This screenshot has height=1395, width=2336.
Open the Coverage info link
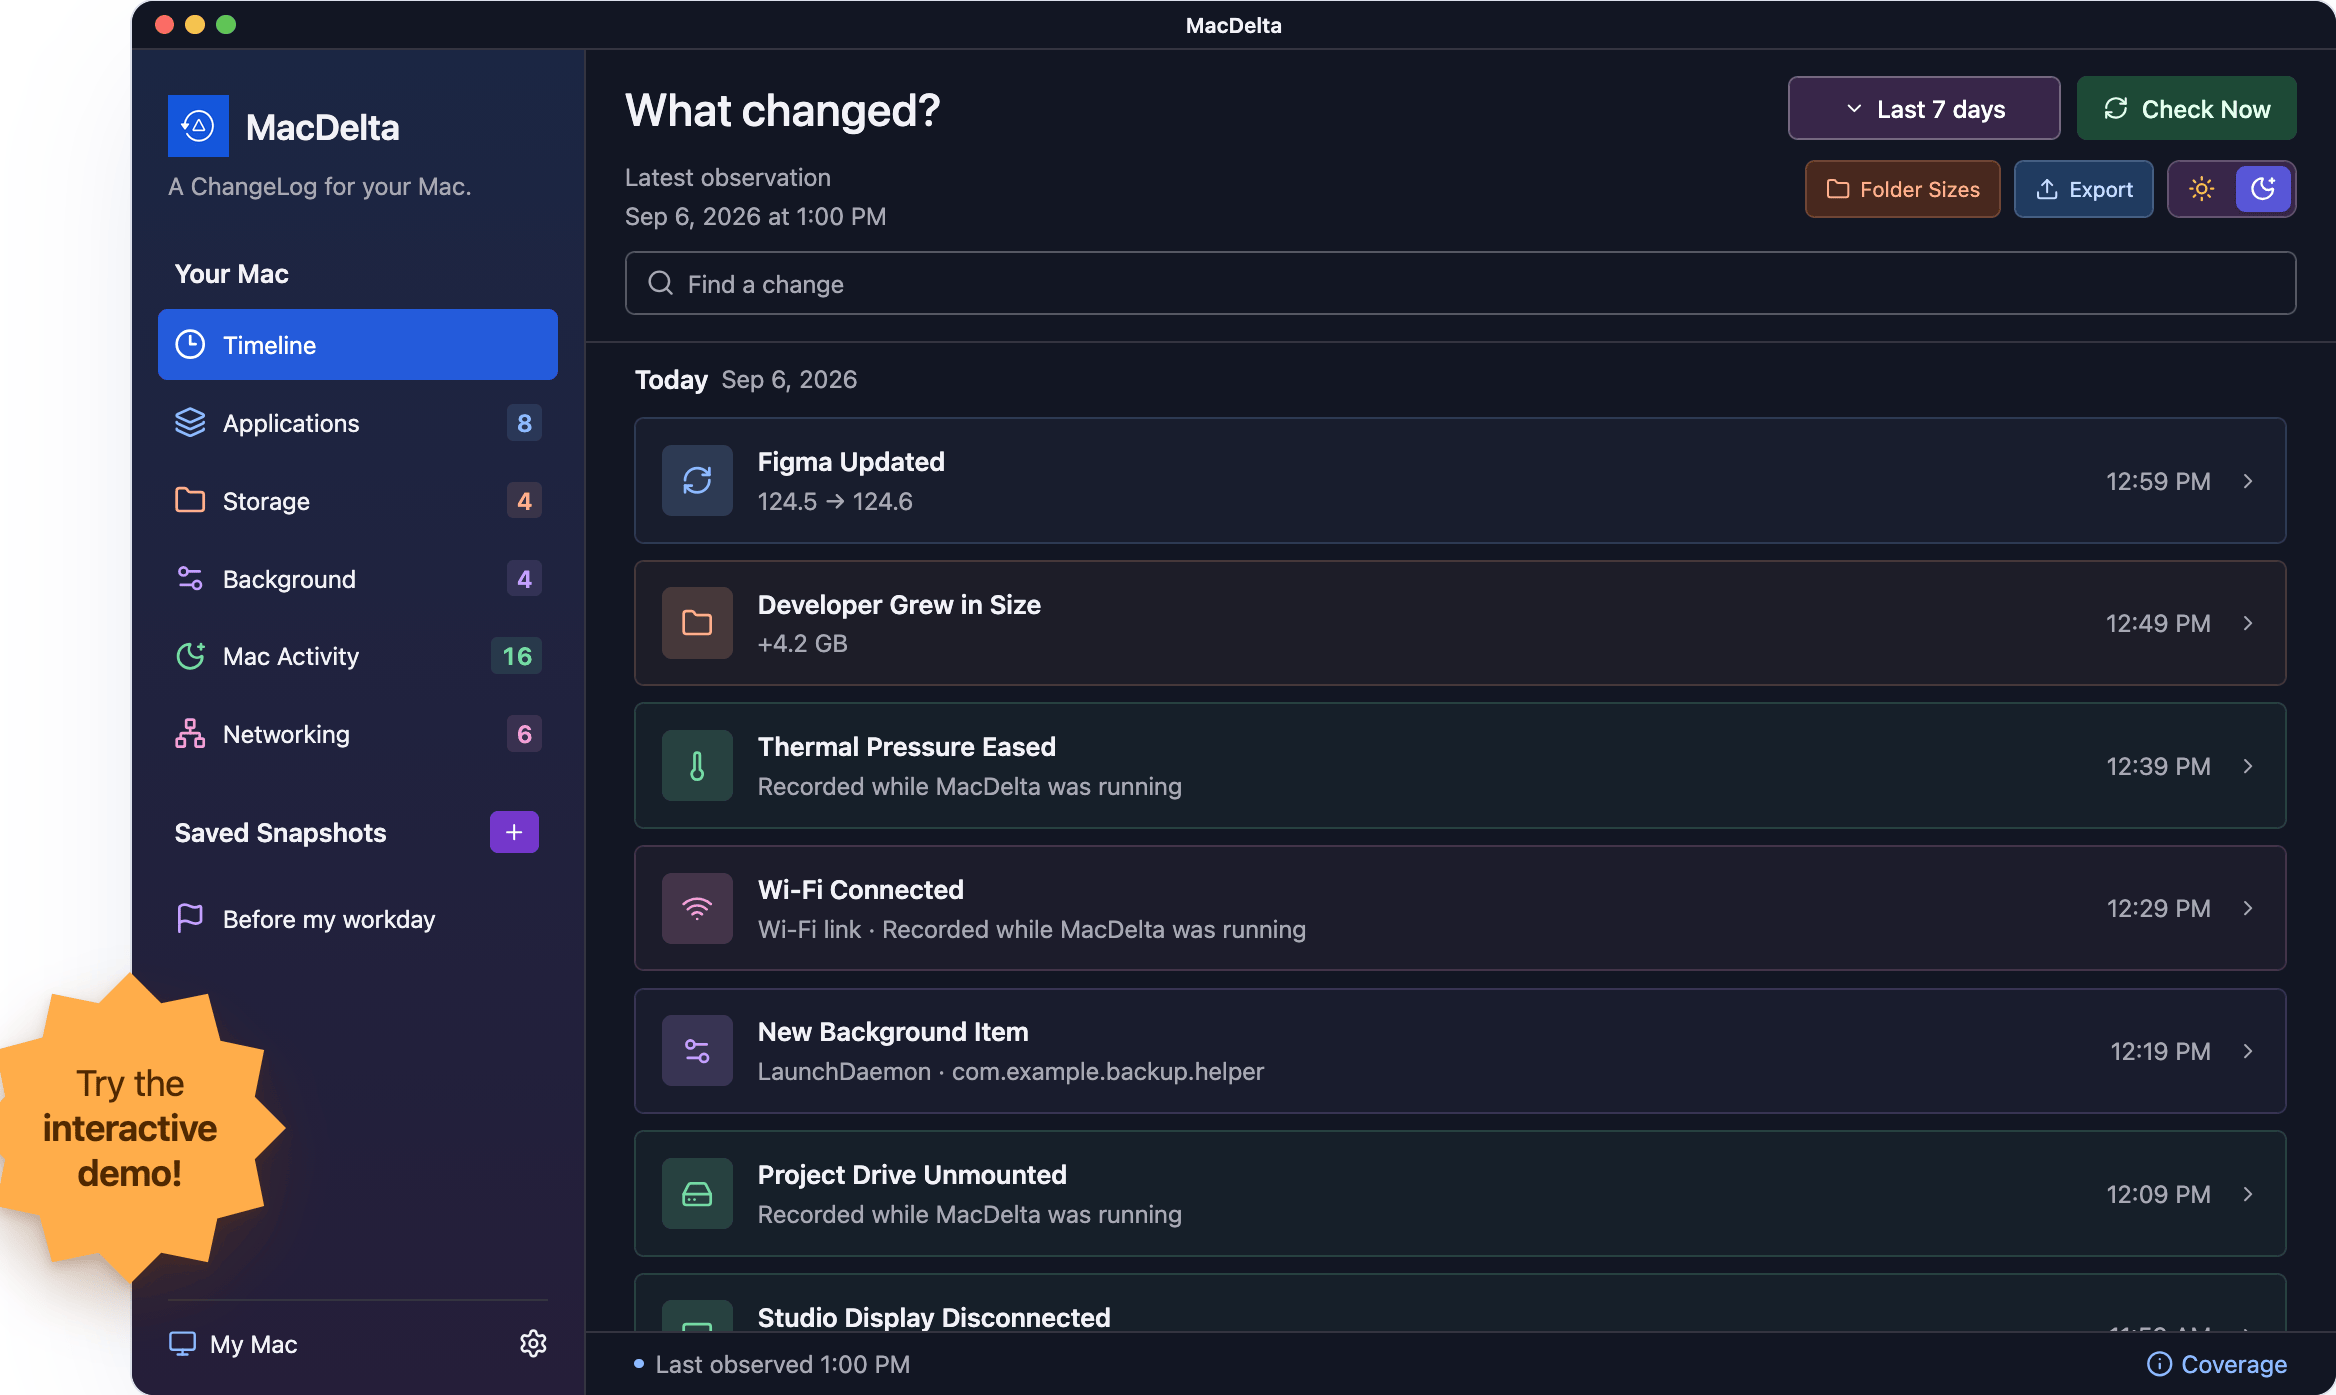[2217, 1364]
